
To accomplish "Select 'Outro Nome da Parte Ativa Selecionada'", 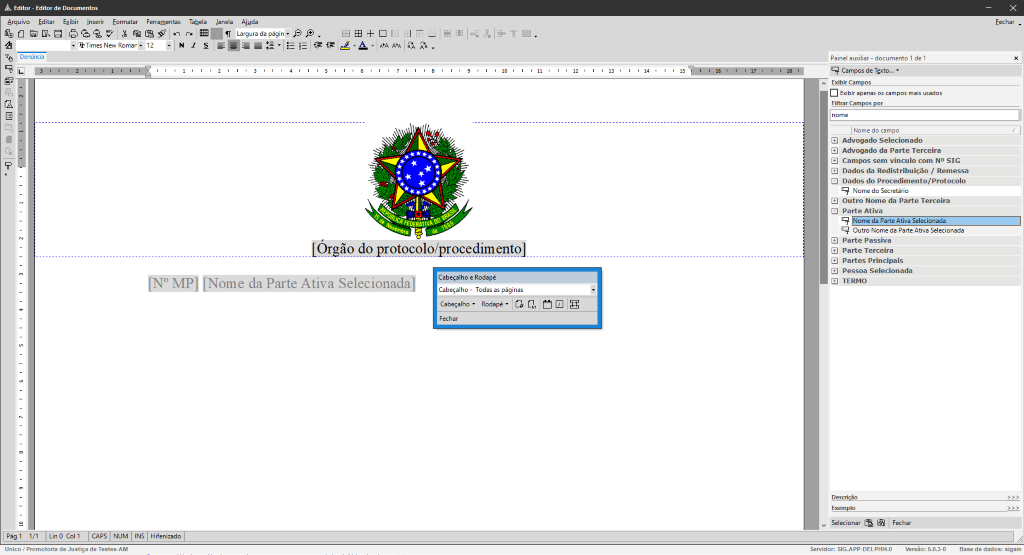I will 908,230.
